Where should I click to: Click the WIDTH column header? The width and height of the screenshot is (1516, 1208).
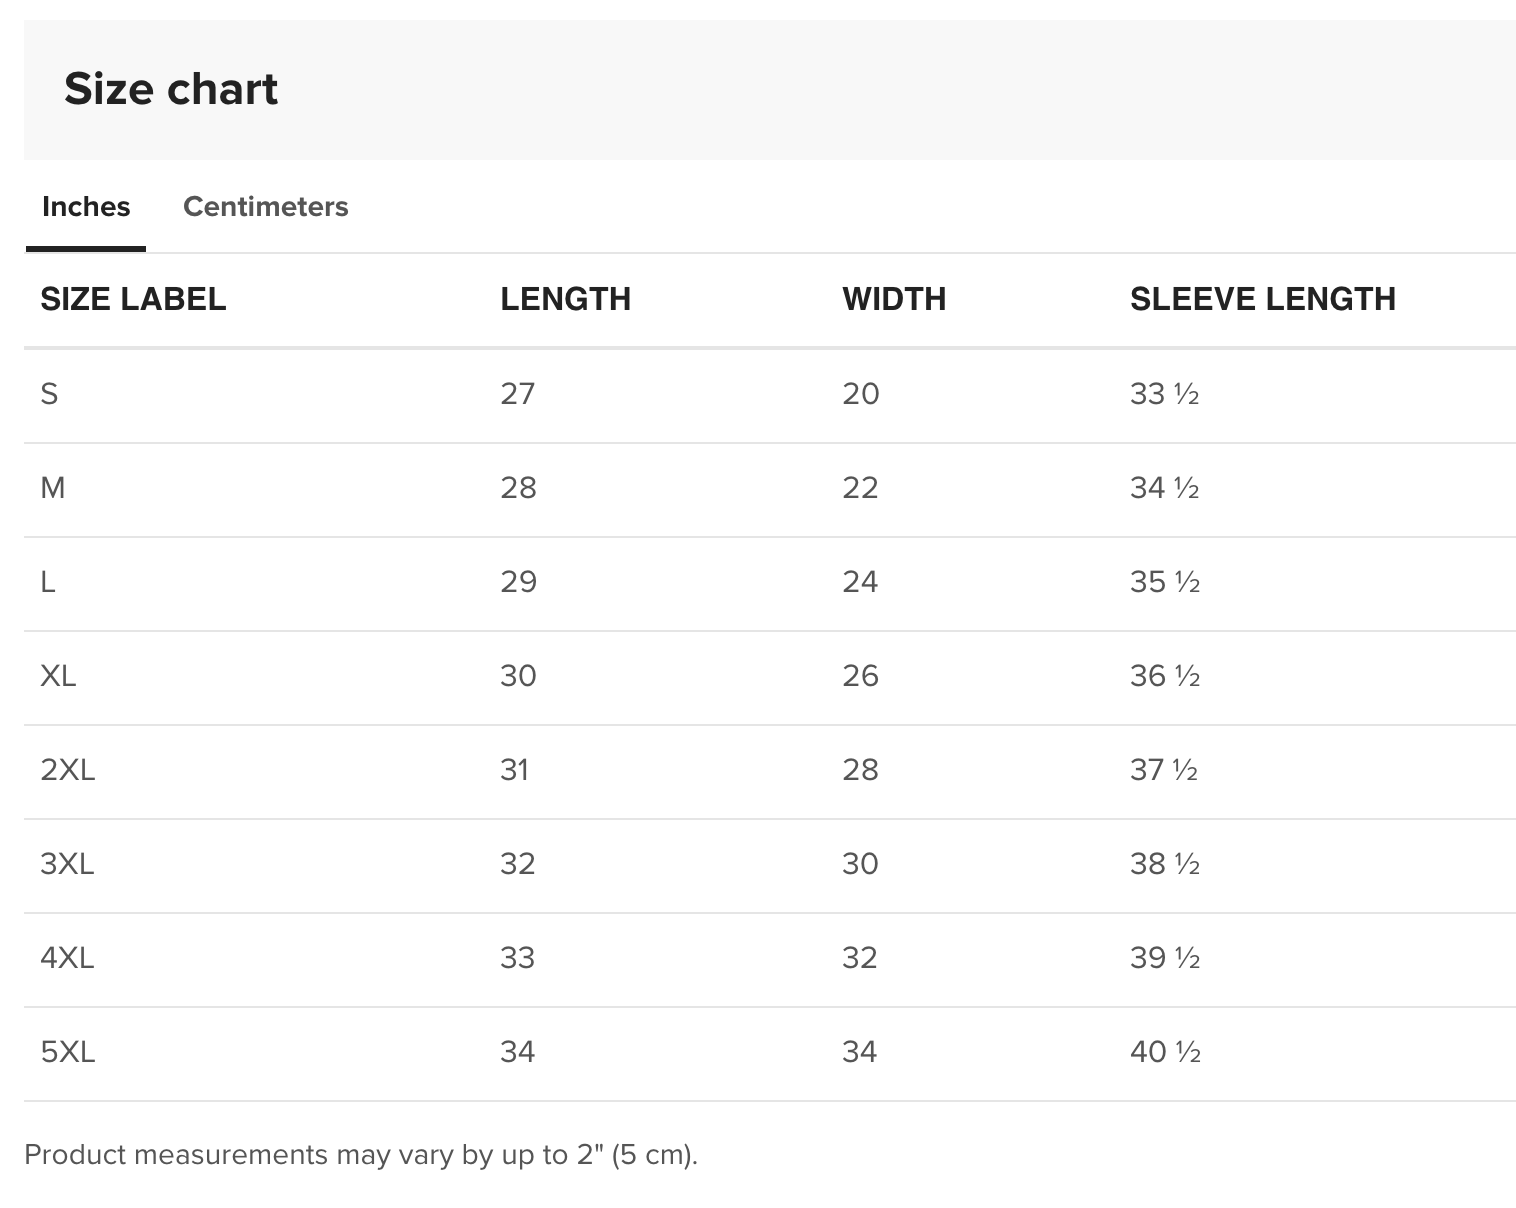894,299
